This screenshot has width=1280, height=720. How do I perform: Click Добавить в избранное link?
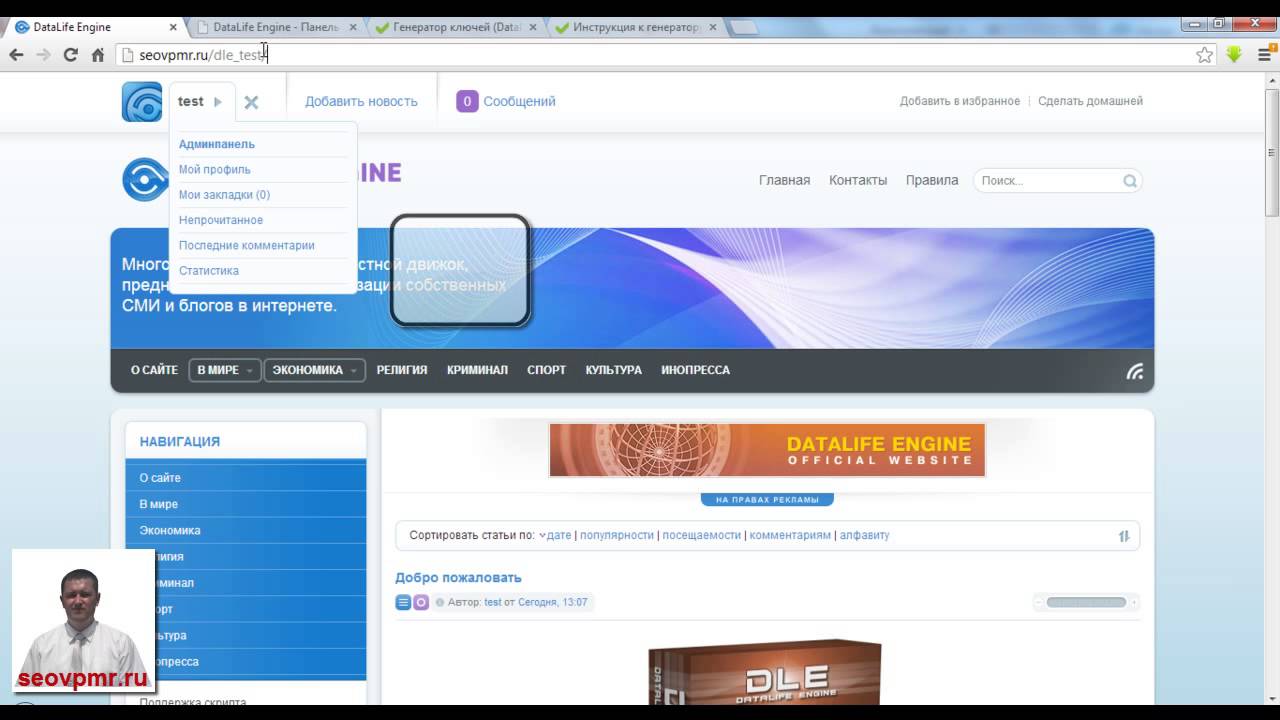960,101
